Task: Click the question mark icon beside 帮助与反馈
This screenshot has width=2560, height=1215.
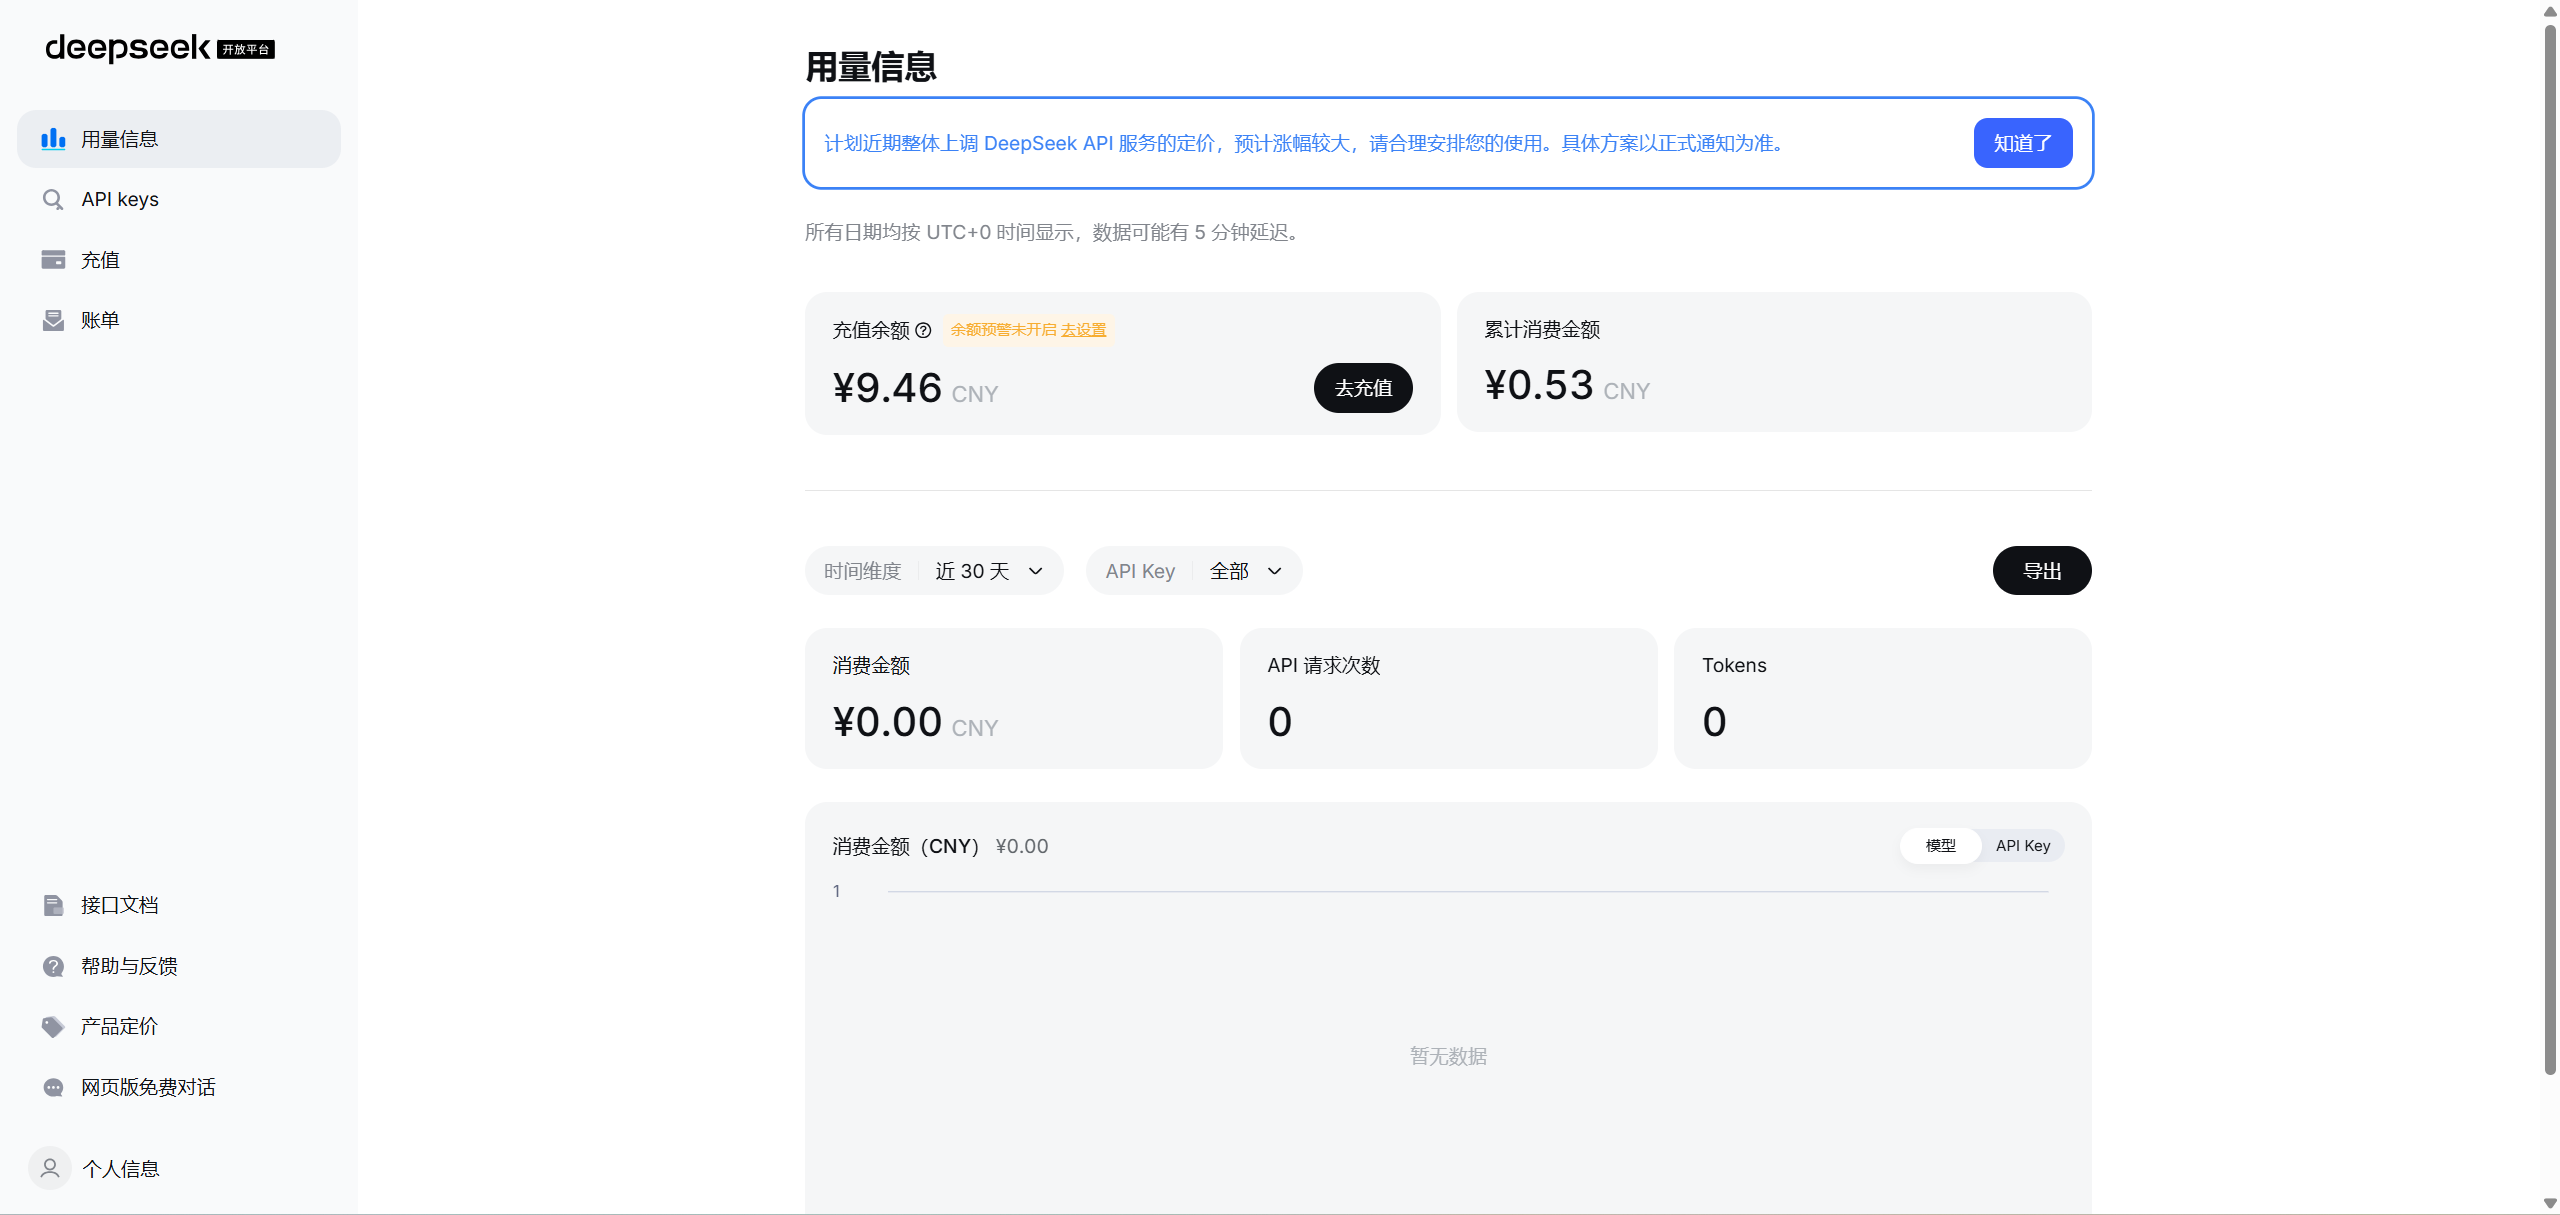Action: point(53,966)
